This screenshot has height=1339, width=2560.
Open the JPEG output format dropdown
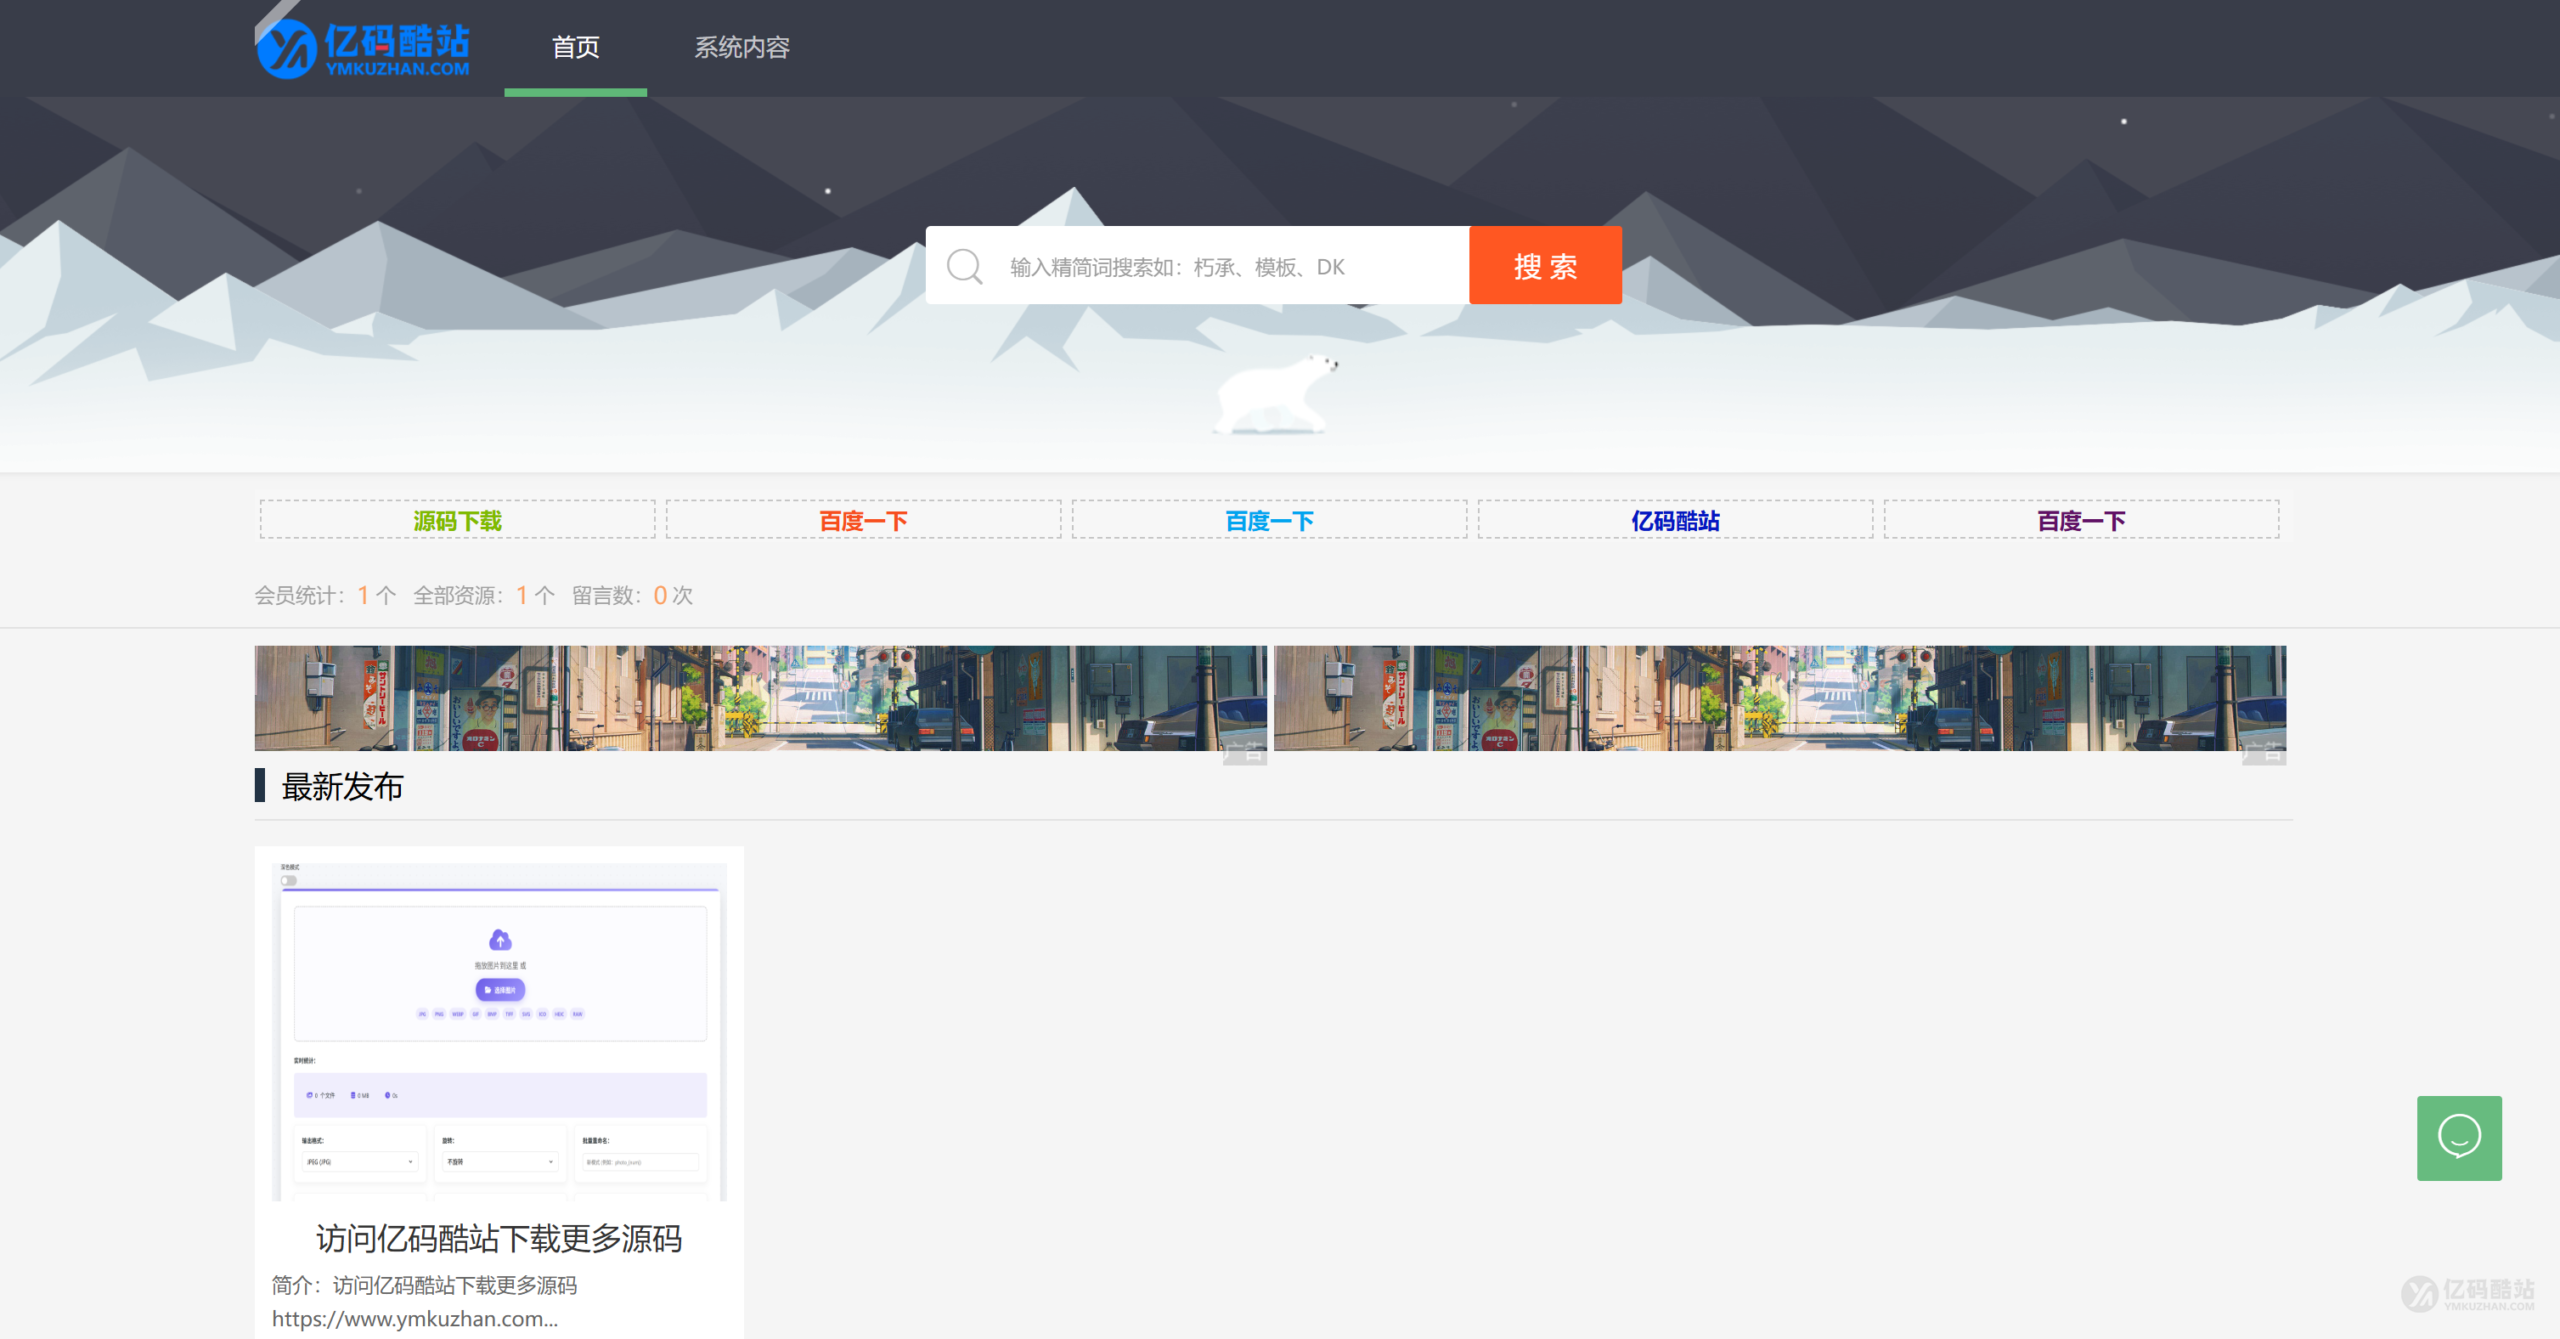[359, 1161]
